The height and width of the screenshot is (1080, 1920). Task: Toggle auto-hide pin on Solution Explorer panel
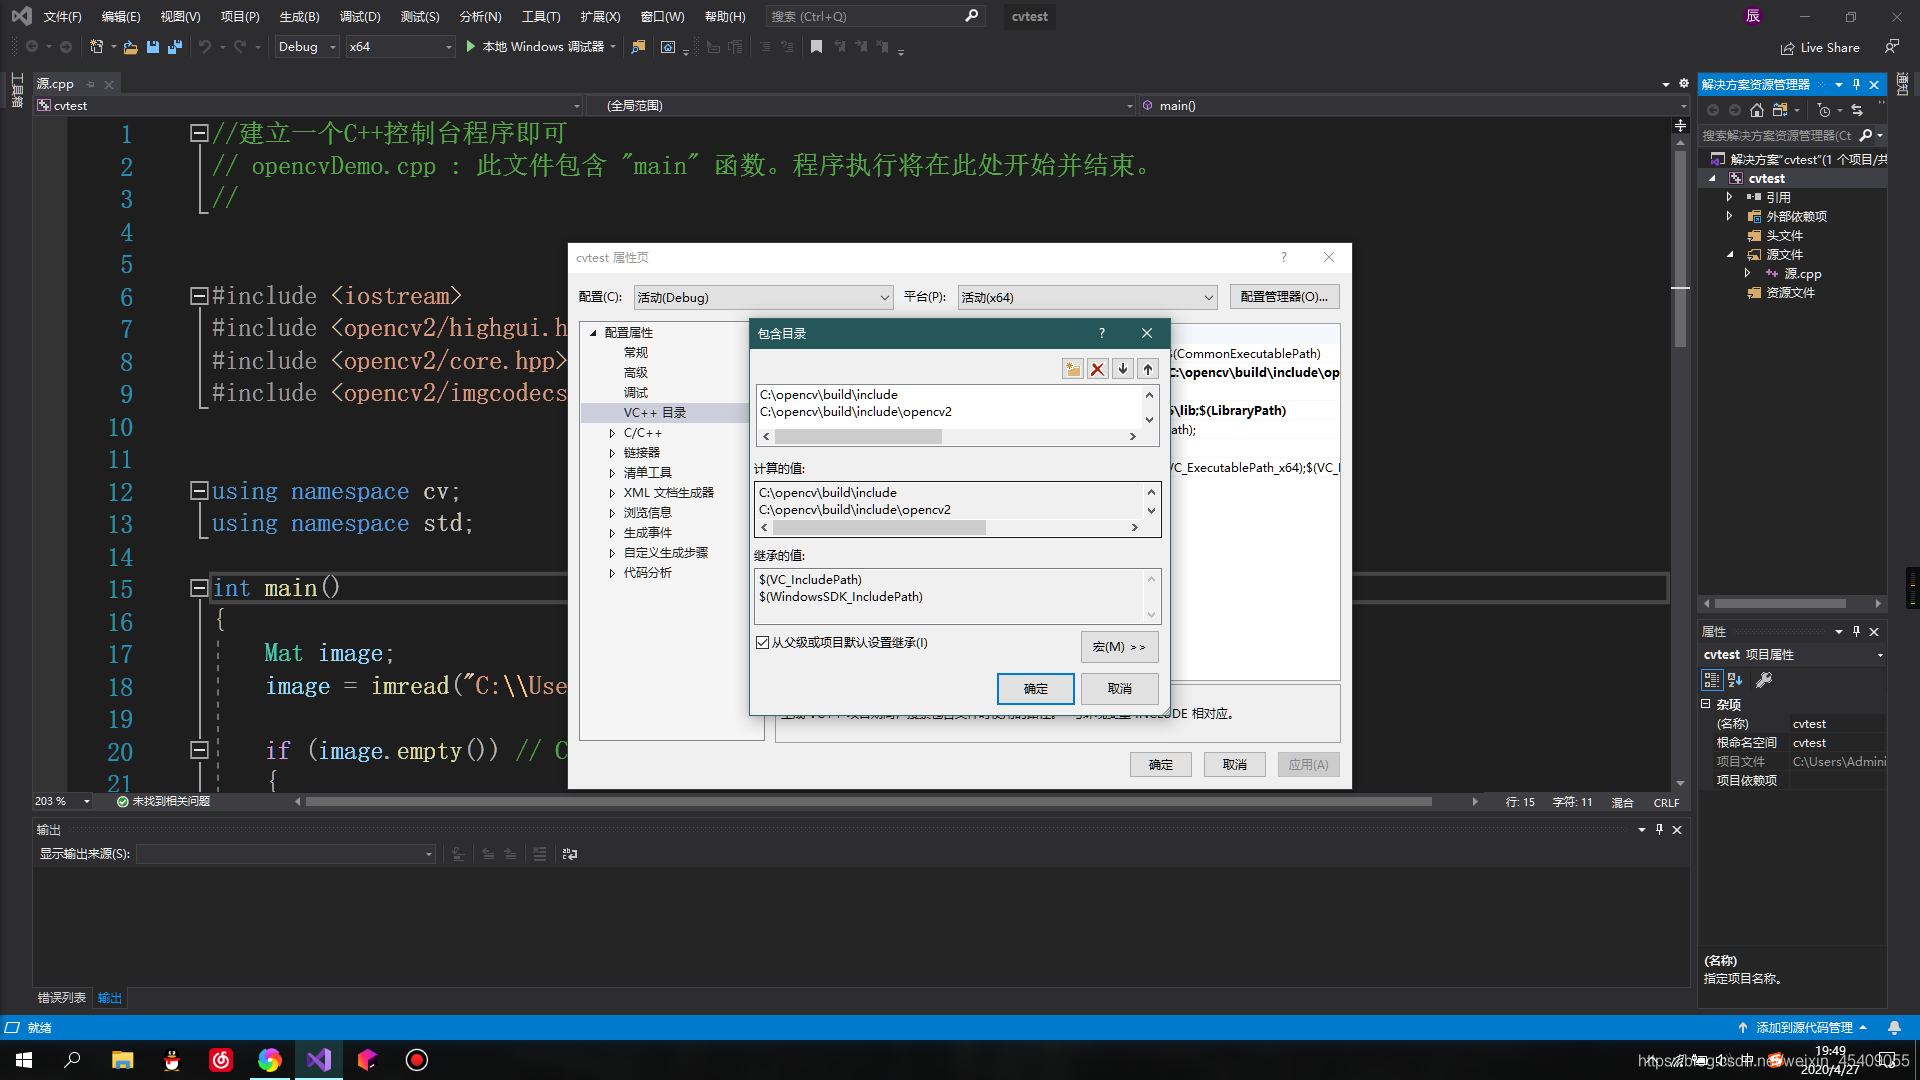(x=1856, y=85)
